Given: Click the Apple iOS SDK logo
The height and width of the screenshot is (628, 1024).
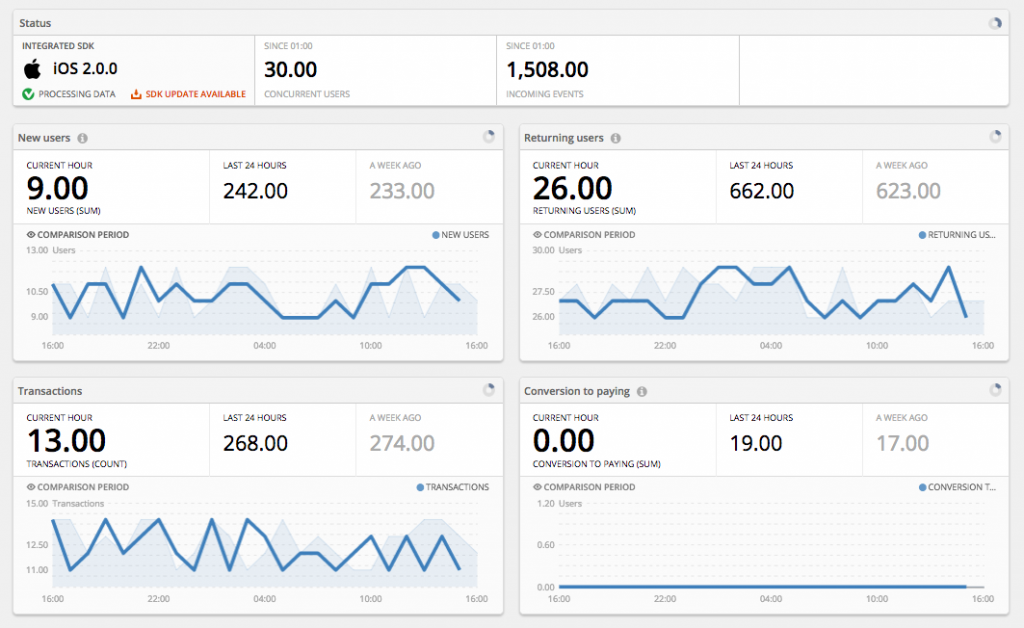Looking at the screenshot, I should 33,69.
